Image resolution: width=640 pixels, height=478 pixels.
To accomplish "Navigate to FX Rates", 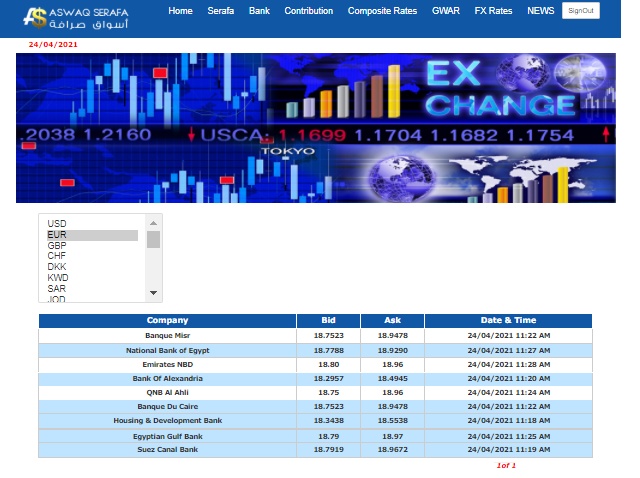I will (493, 11).
